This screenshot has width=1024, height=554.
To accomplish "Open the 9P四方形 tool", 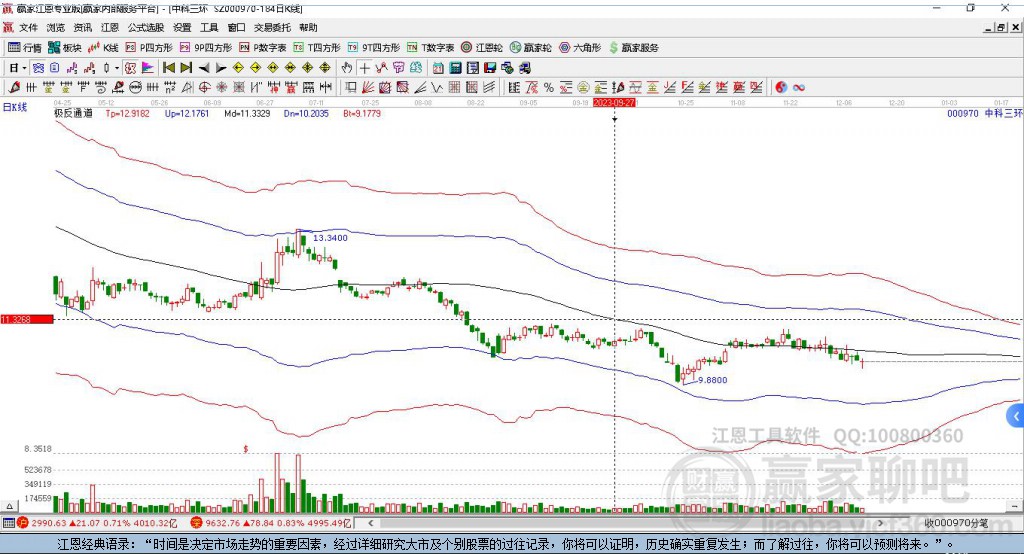I will point(206,48).
